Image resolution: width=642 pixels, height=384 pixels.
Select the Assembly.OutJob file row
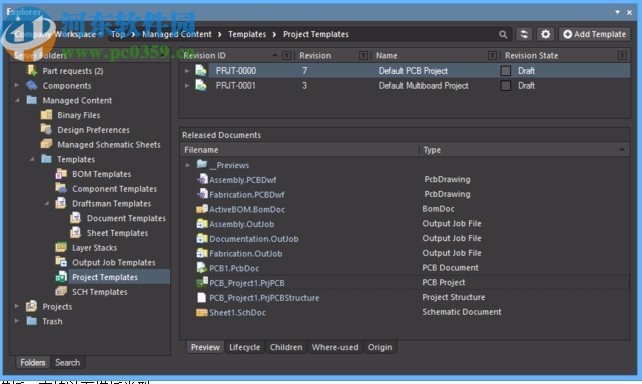click(x=405, y=224)
